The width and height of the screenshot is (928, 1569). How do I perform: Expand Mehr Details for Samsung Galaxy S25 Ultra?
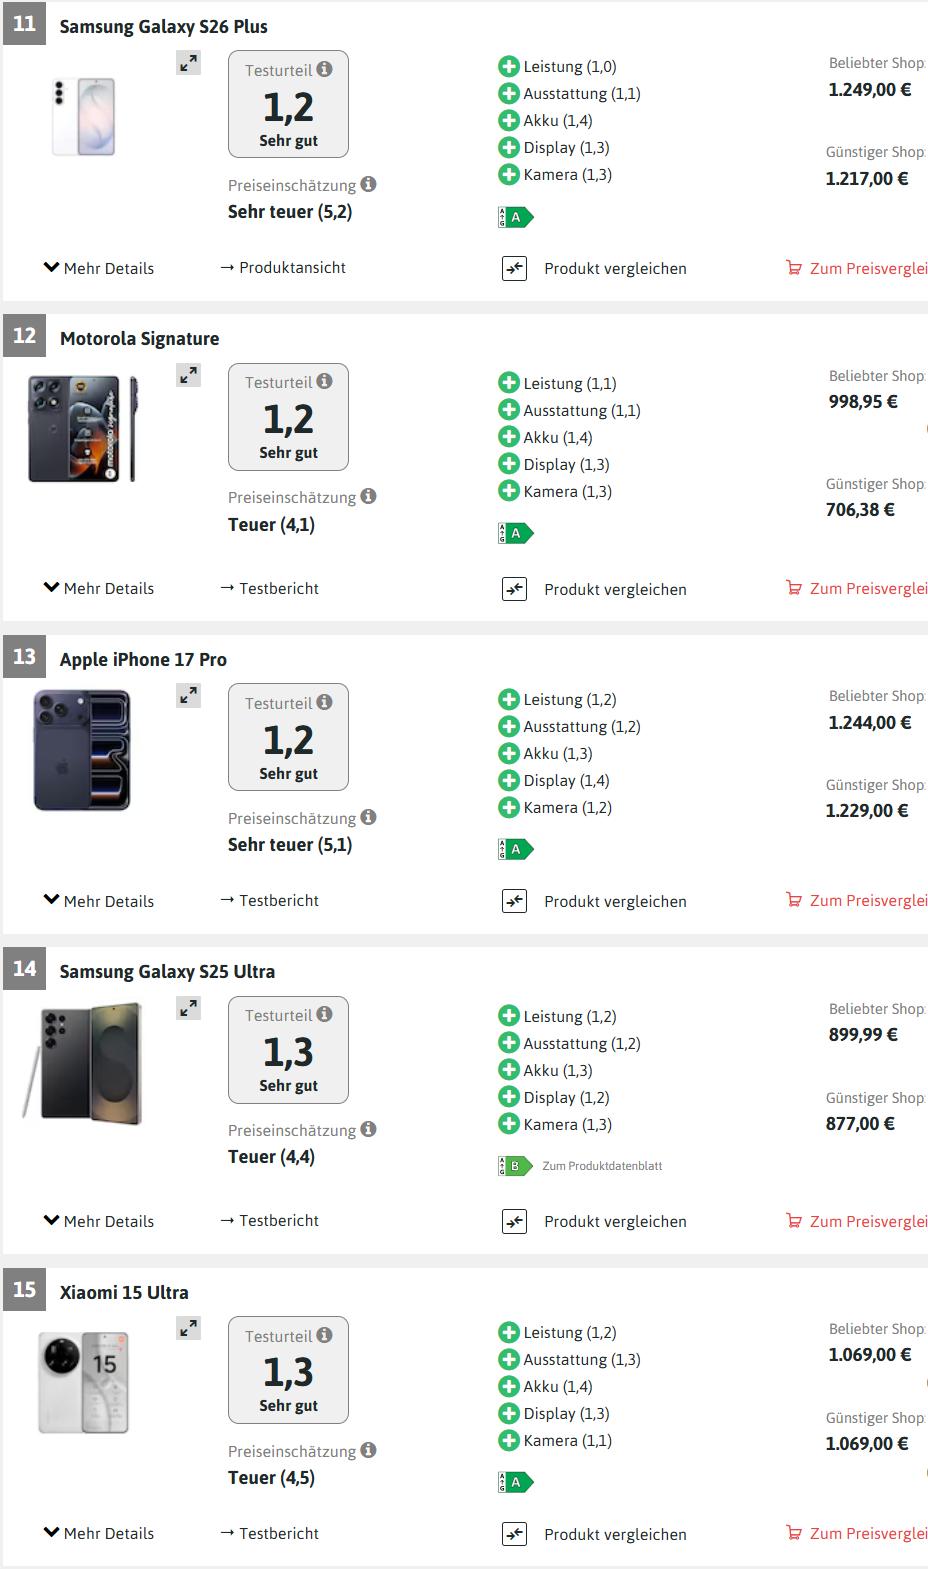(99, 1221)
